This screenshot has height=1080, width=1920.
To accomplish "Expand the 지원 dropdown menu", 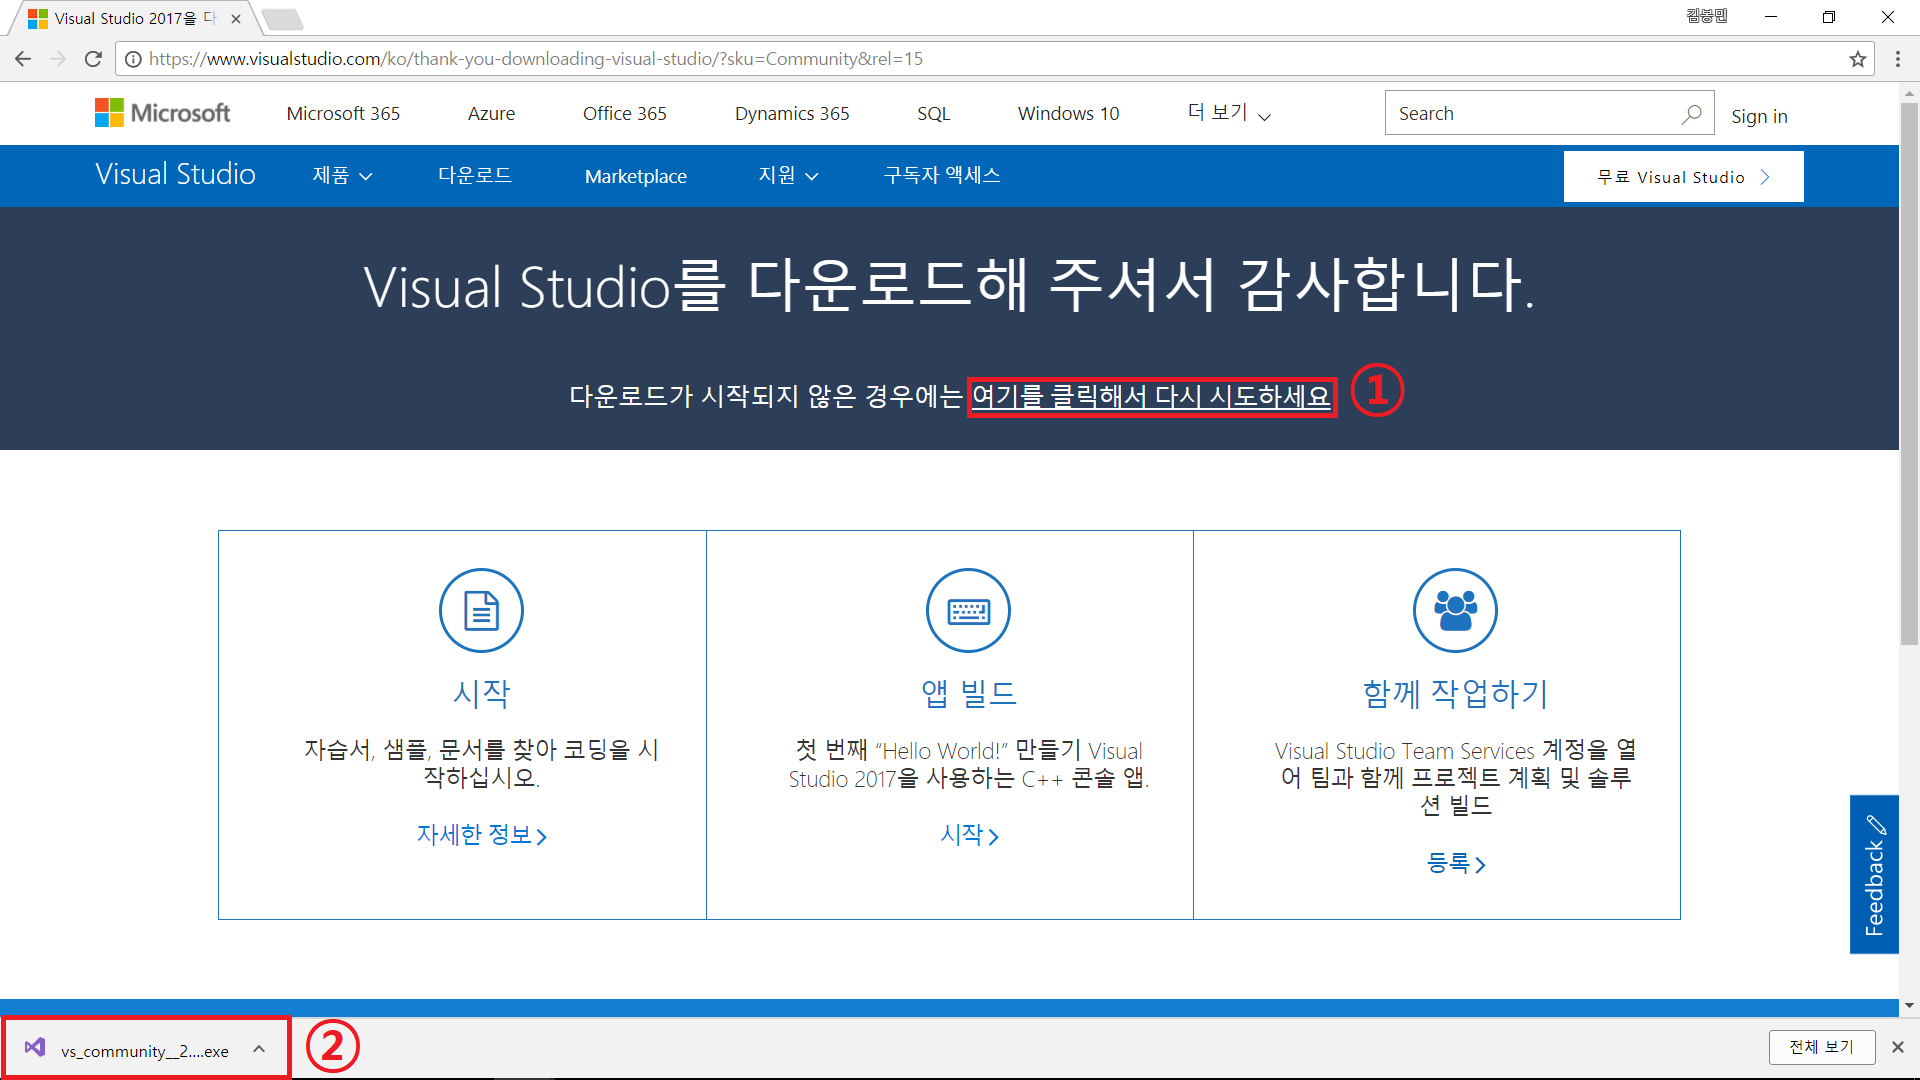I will pos(788,176).
